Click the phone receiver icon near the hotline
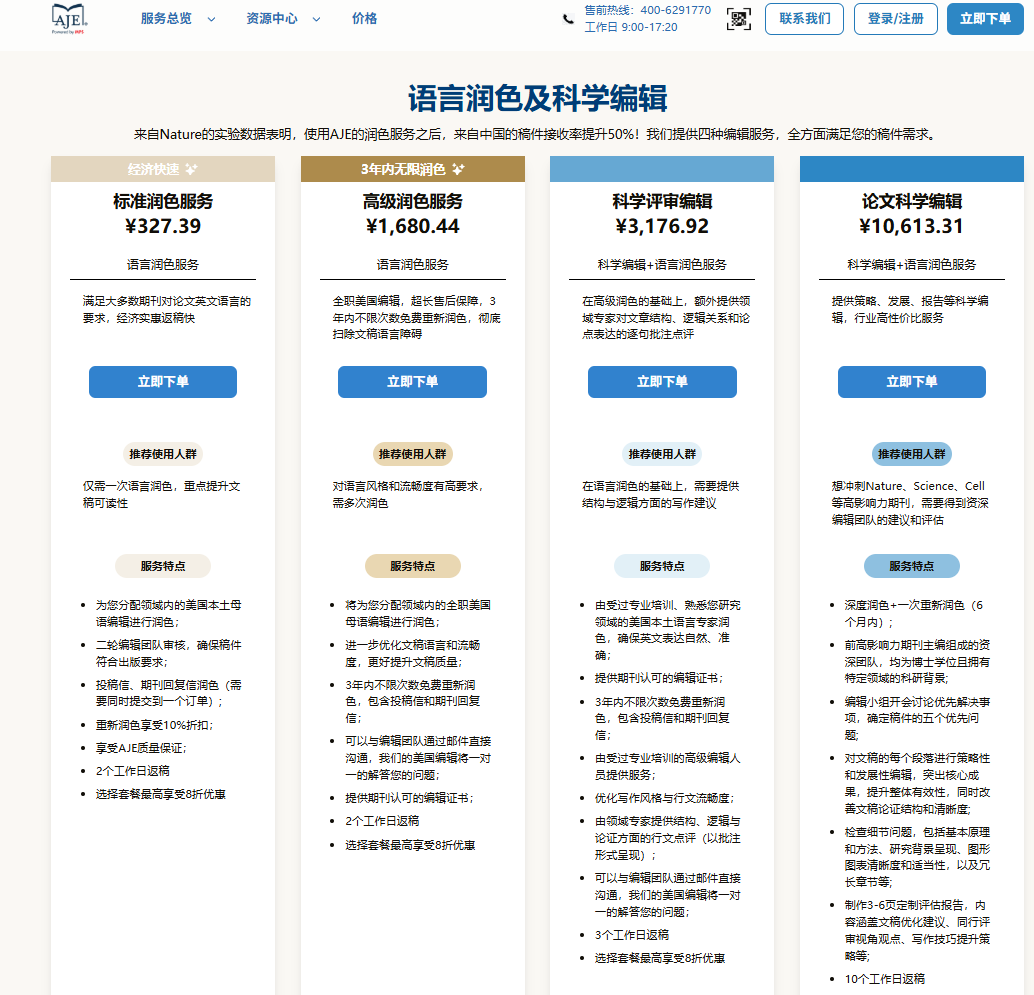This screenshot has height=995, width=1034. coord(567,17)
